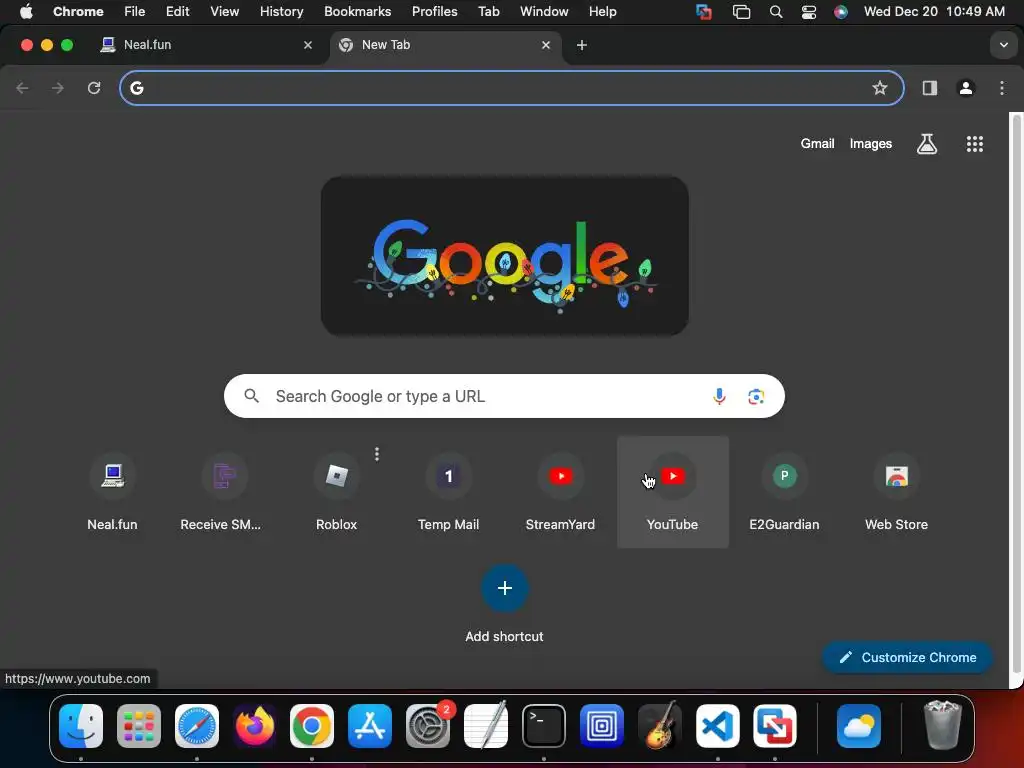Launch Visual Studio Code from the dock
The height and width of the screenshot is (768, 1024).
[x=717, y=726]
